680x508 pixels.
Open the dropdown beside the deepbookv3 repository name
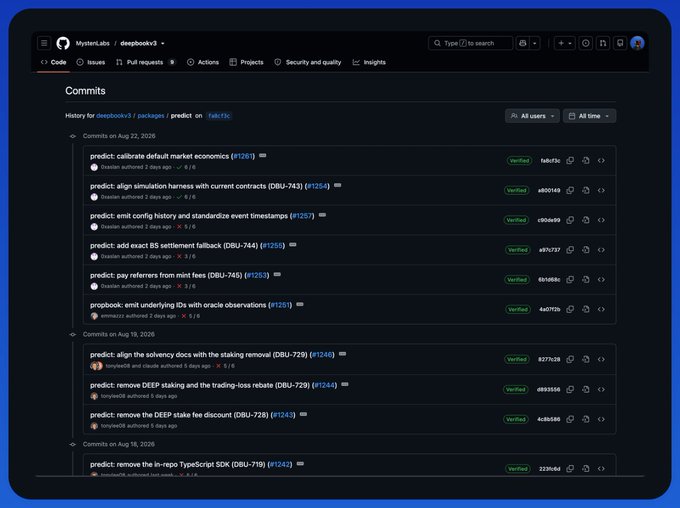coord(163,43)
